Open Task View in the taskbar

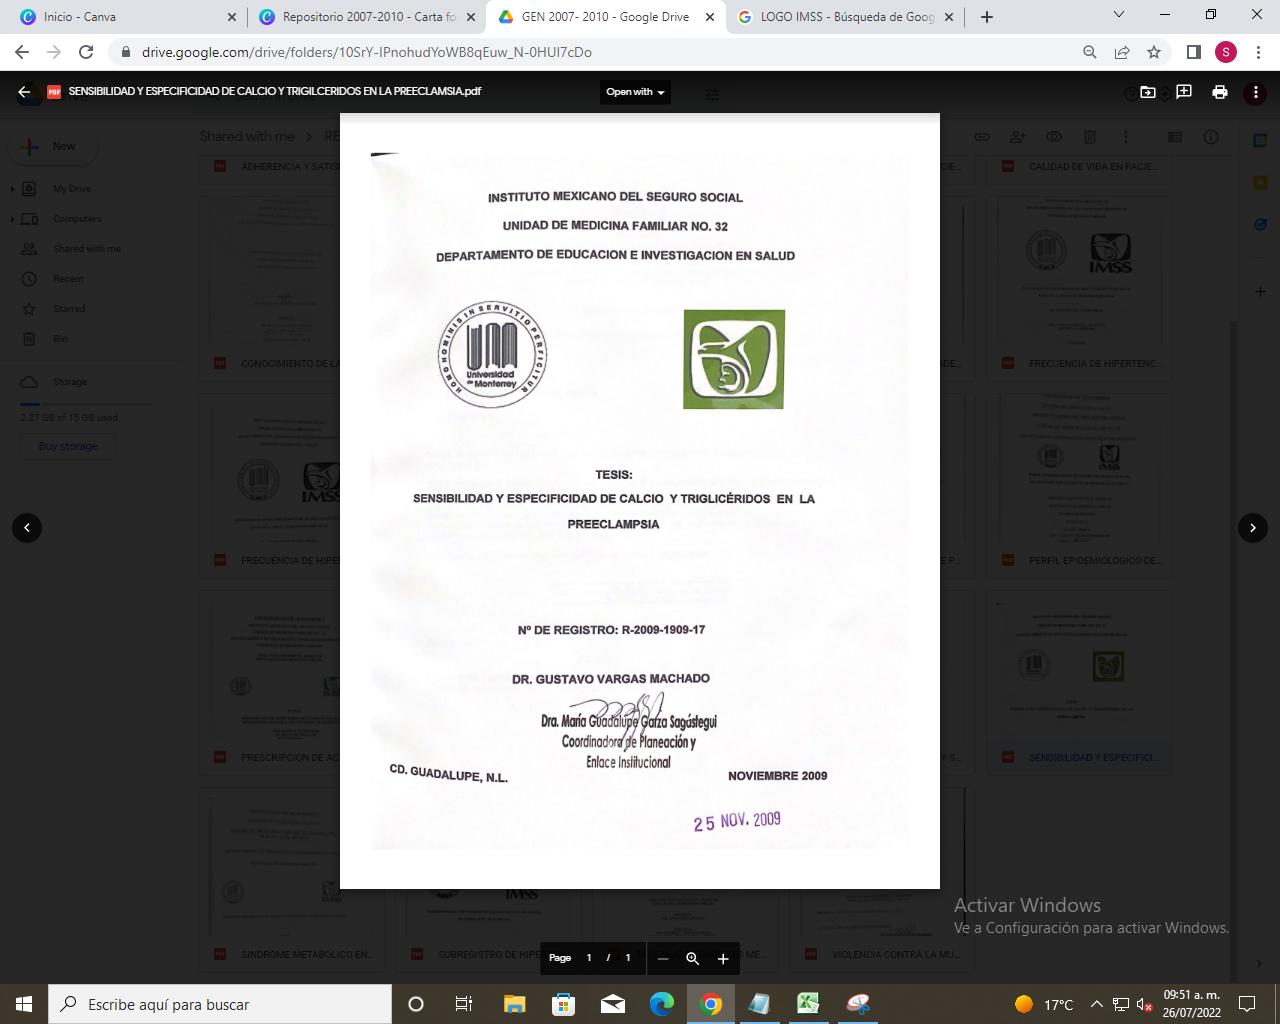tap(464, 1004)
